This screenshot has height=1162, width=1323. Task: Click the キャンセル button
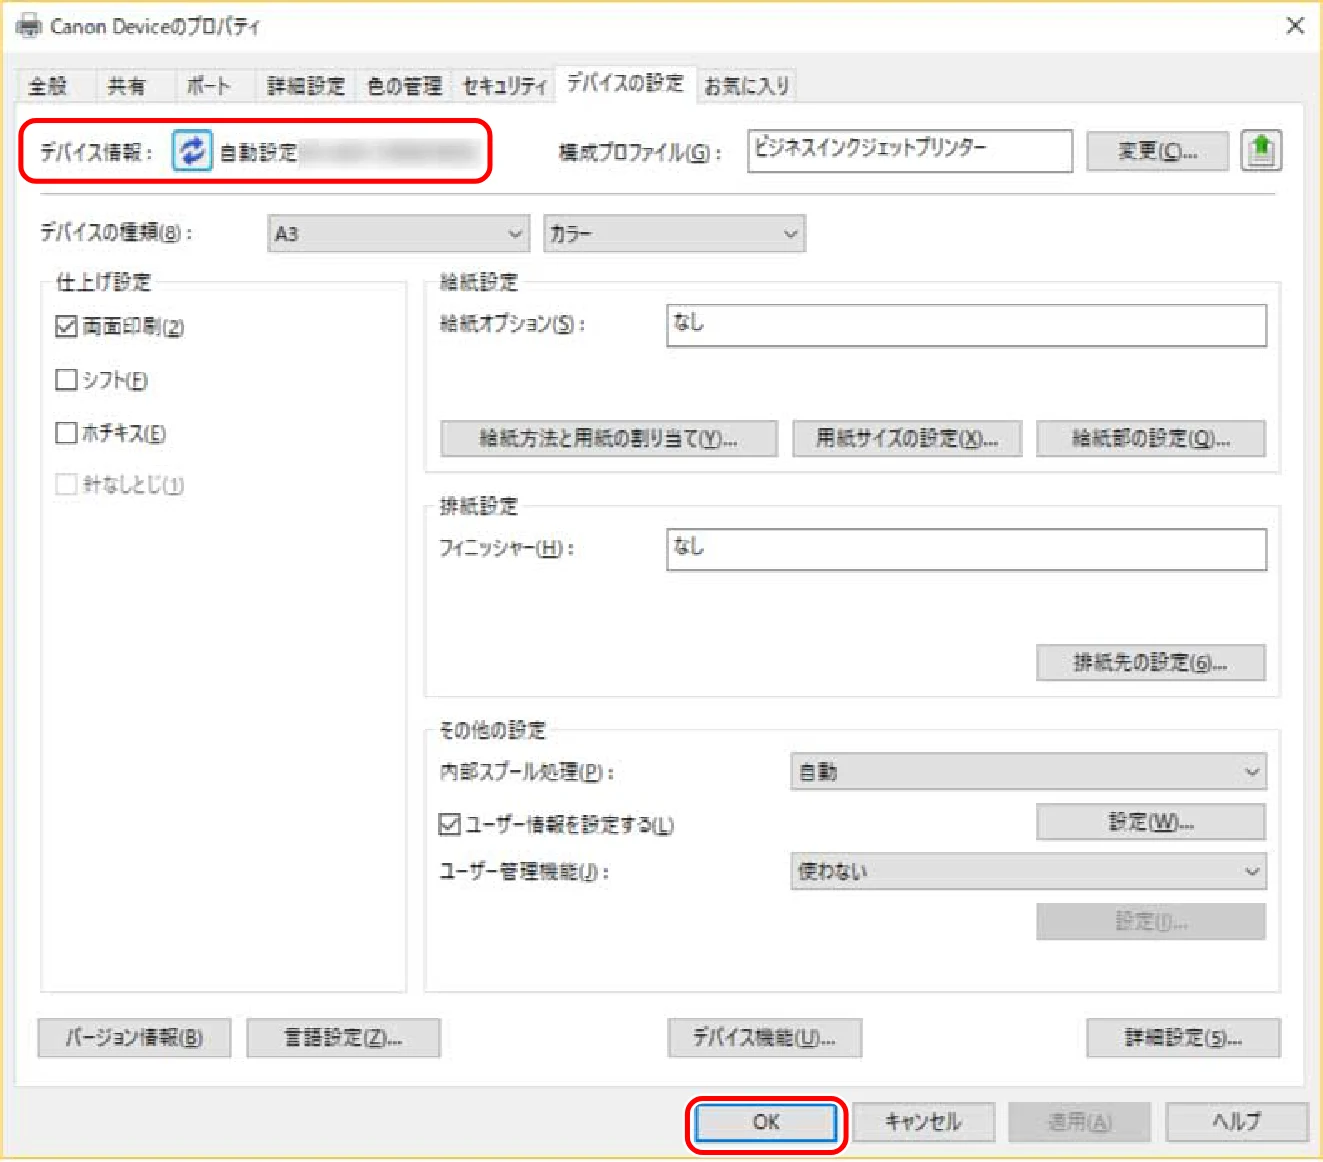click(923, 1122)
